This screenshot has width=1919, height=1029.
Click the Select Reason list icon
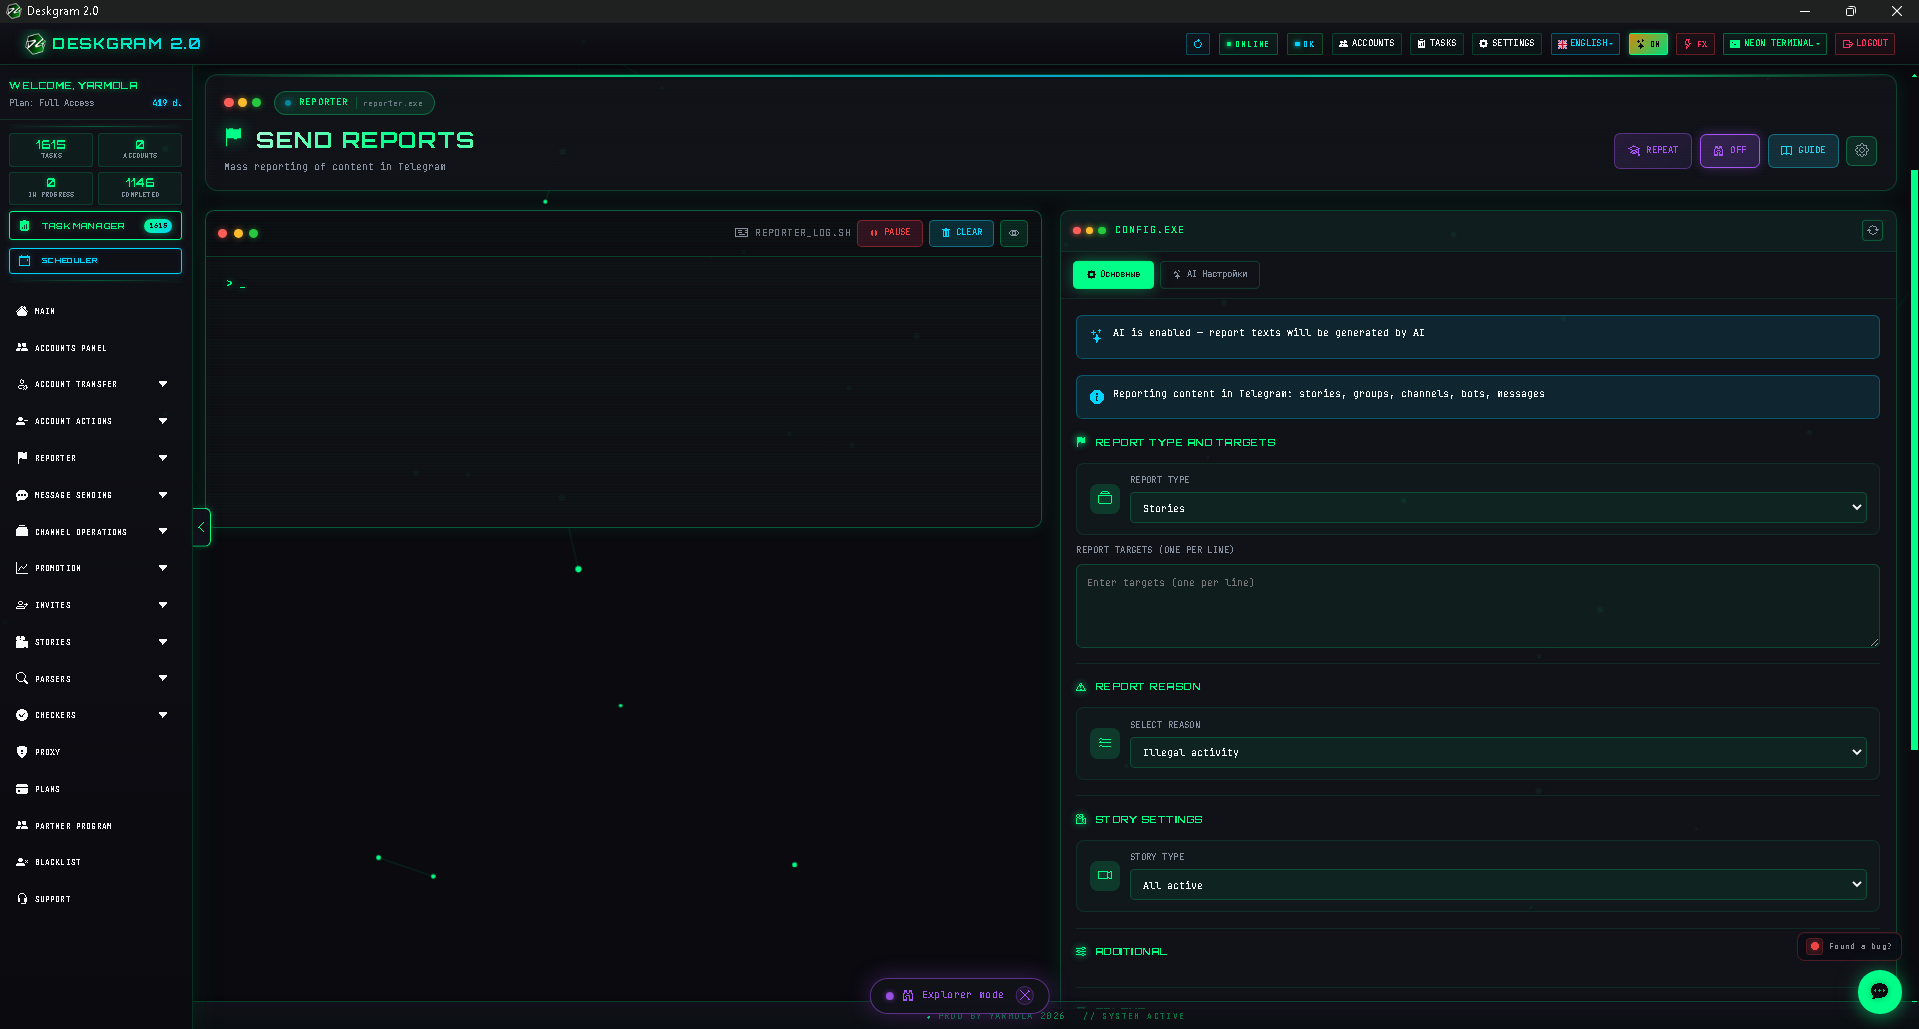coord(1105,743)
